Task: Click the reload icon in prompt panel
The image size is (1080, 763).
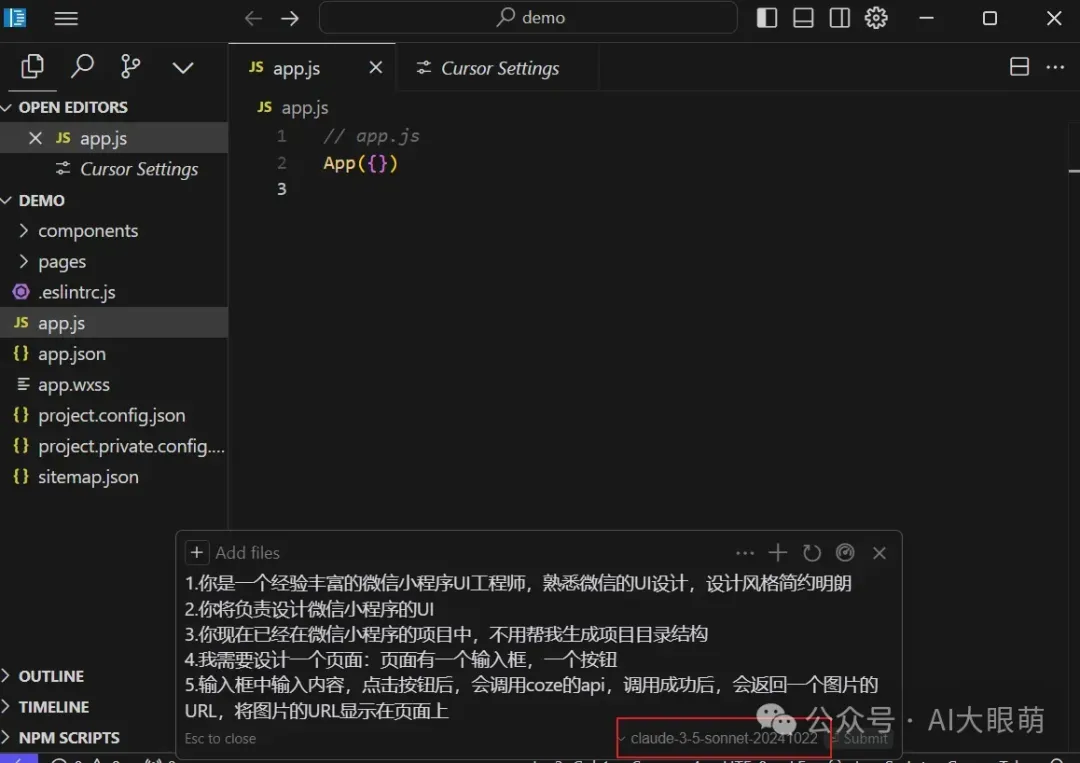Action: (812, 553)
